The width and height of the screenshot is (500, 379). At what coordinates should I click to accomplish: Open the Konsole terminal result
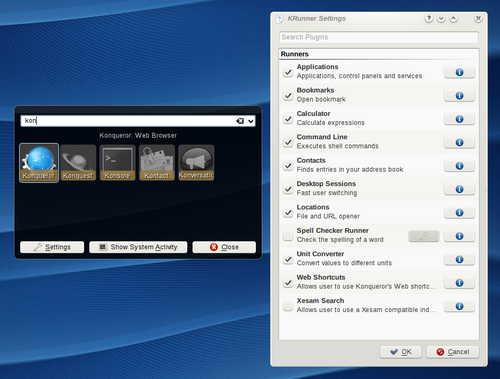117,163
